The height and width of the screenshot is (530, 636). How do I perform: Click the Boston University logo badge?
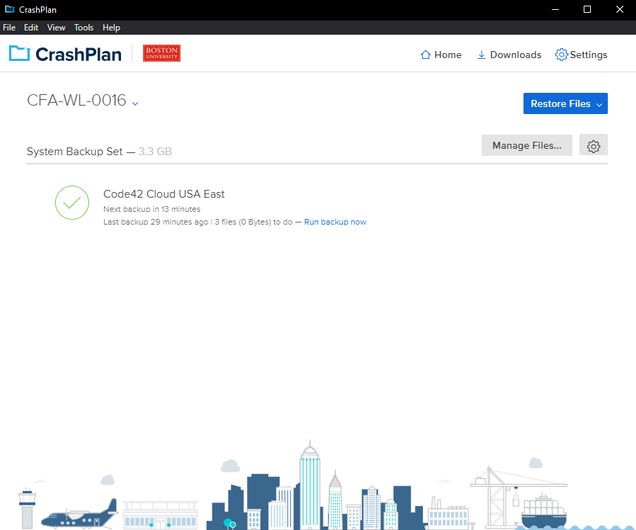click(x=161, y=54)
